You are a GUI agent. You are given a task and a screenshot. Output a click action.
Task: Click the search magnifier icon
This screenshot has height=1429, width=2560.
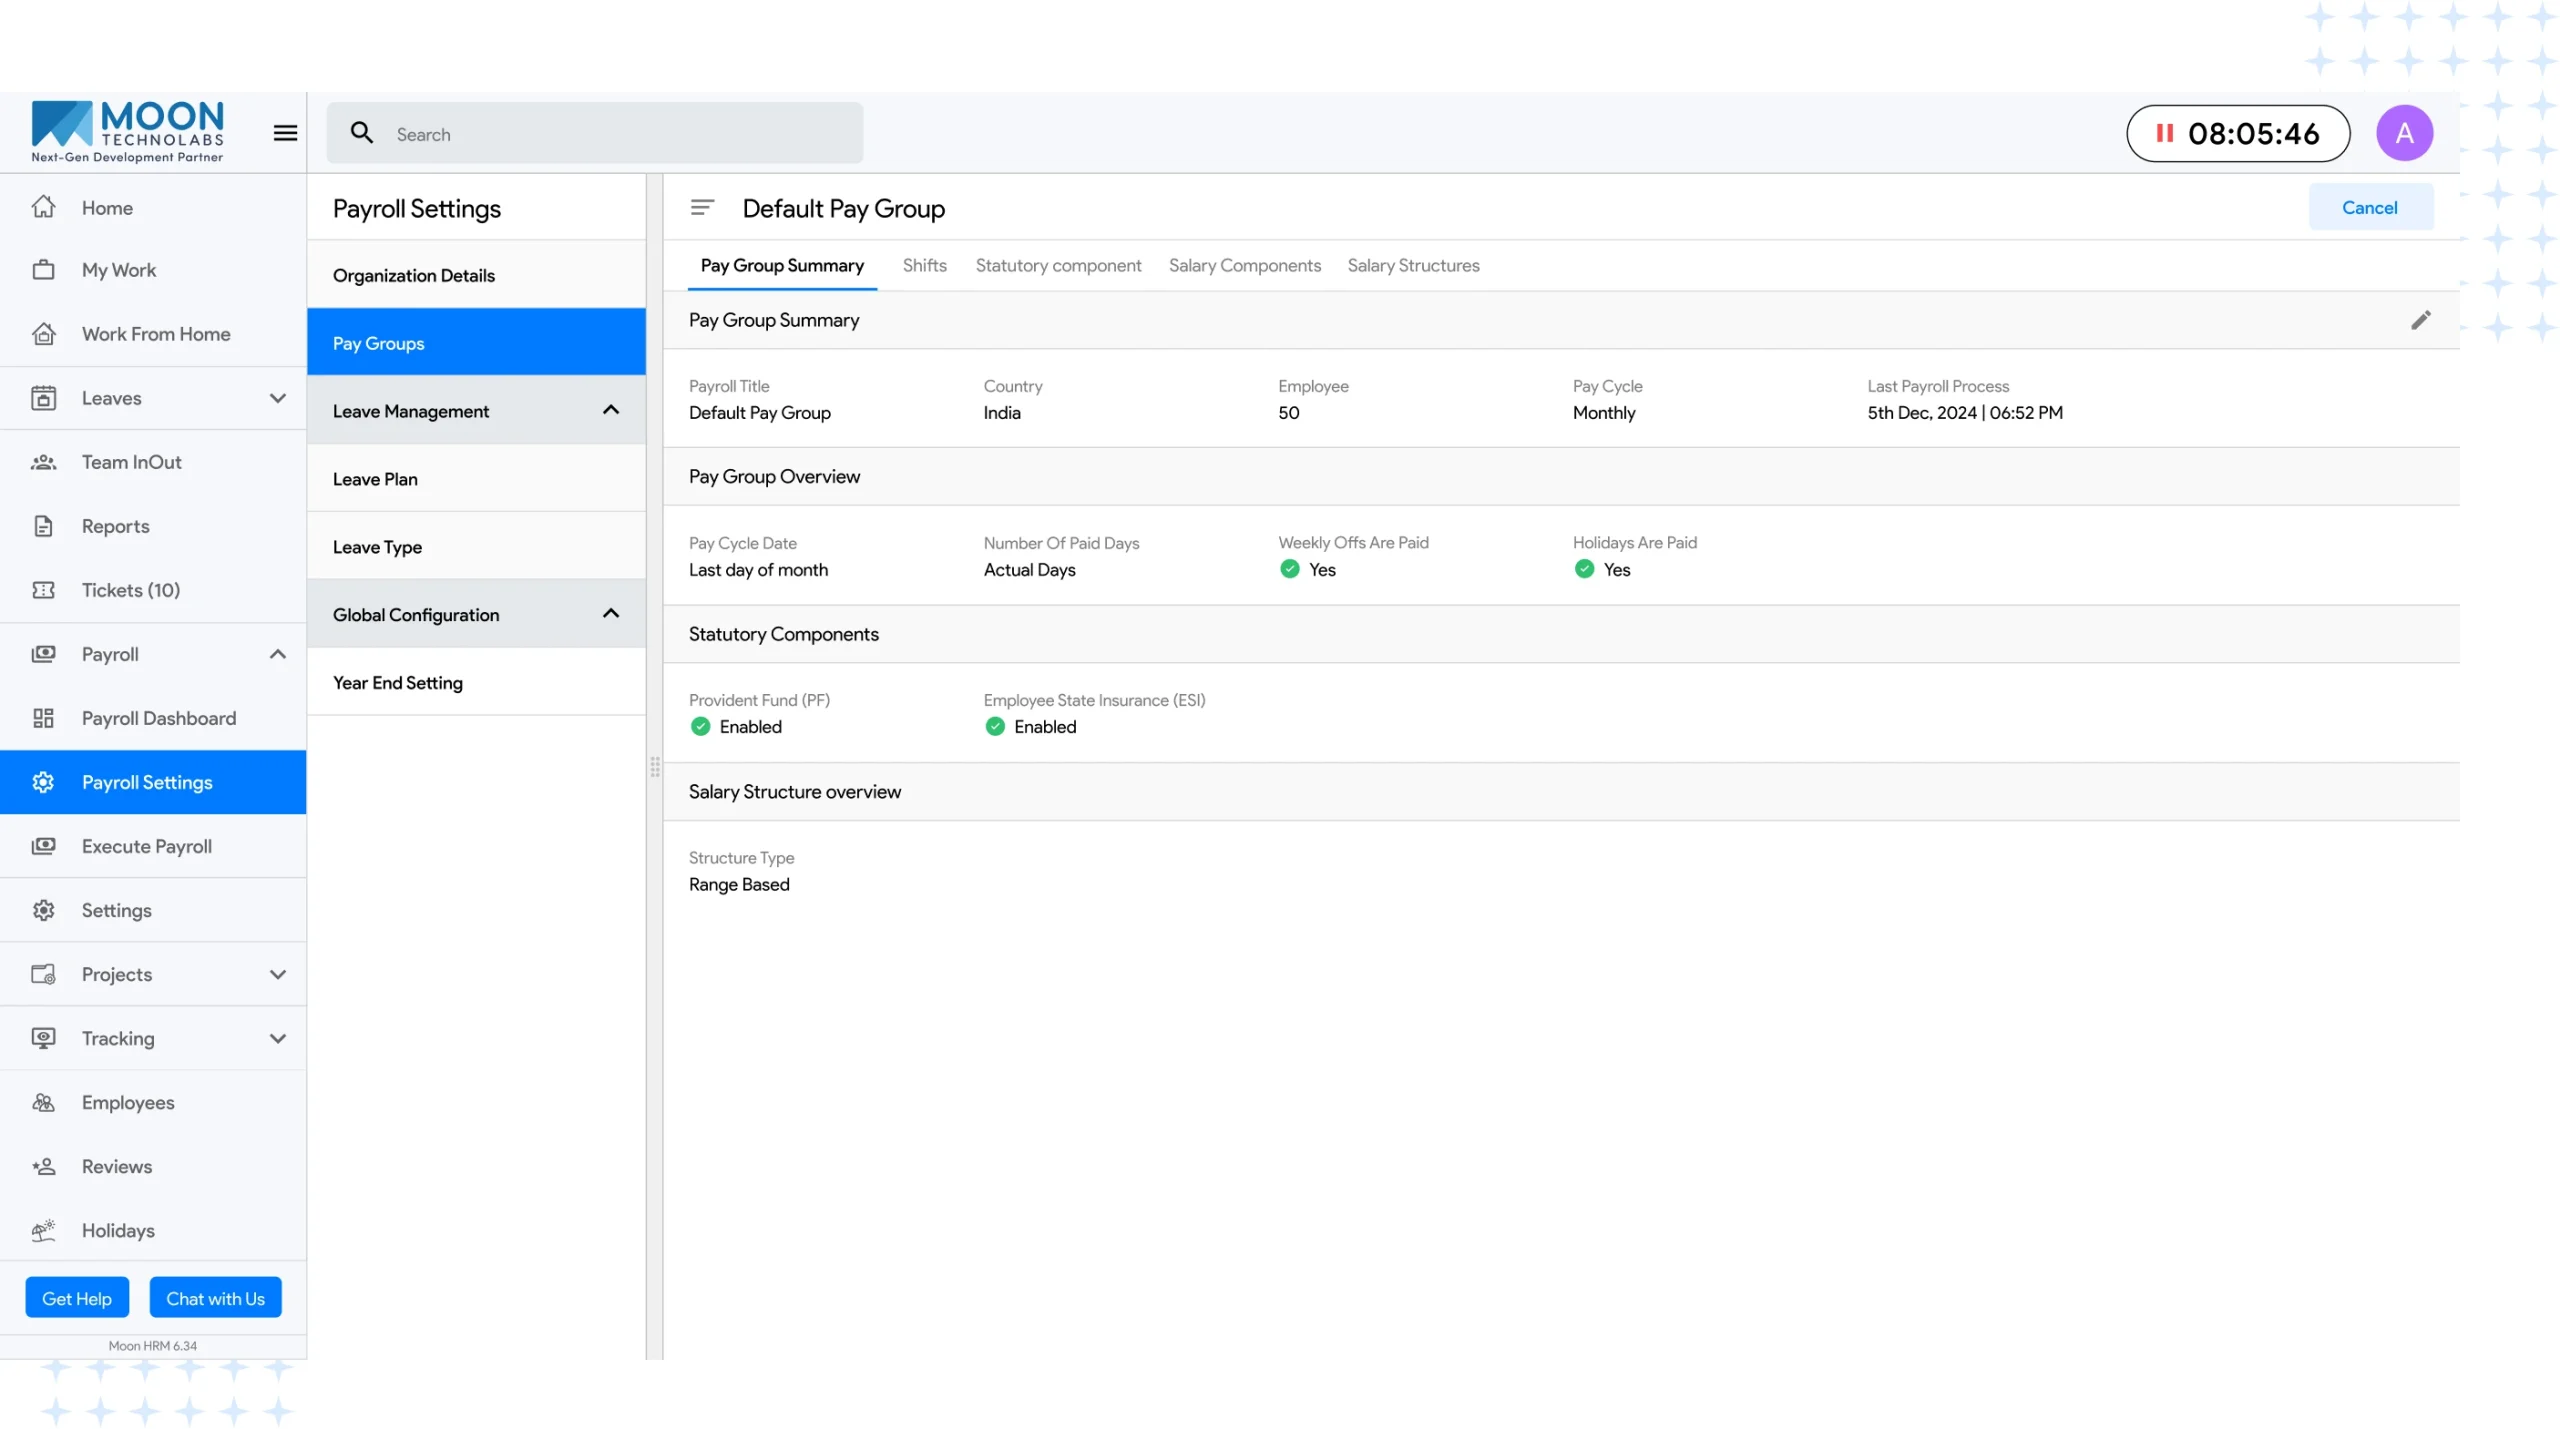(362, 133)
